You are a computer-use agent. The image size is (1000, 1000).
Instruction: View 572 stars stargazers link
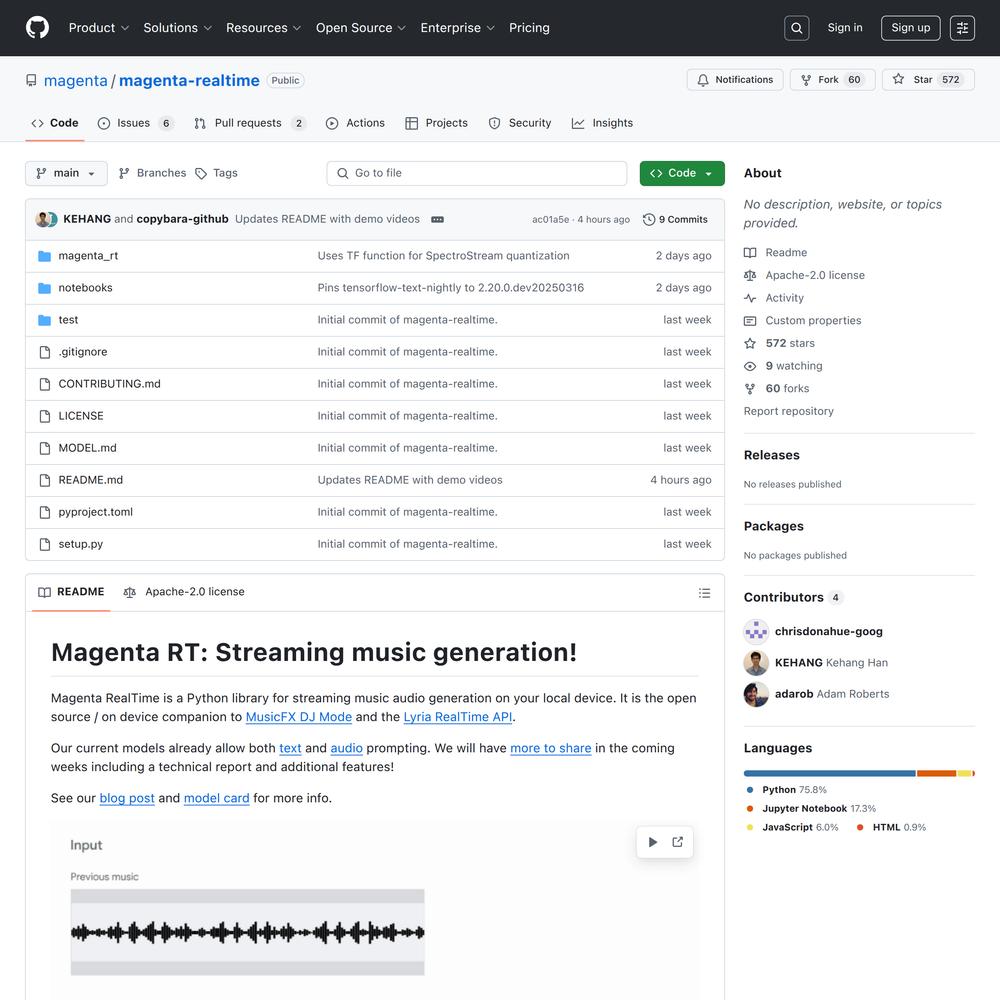(x=790, y=343)
